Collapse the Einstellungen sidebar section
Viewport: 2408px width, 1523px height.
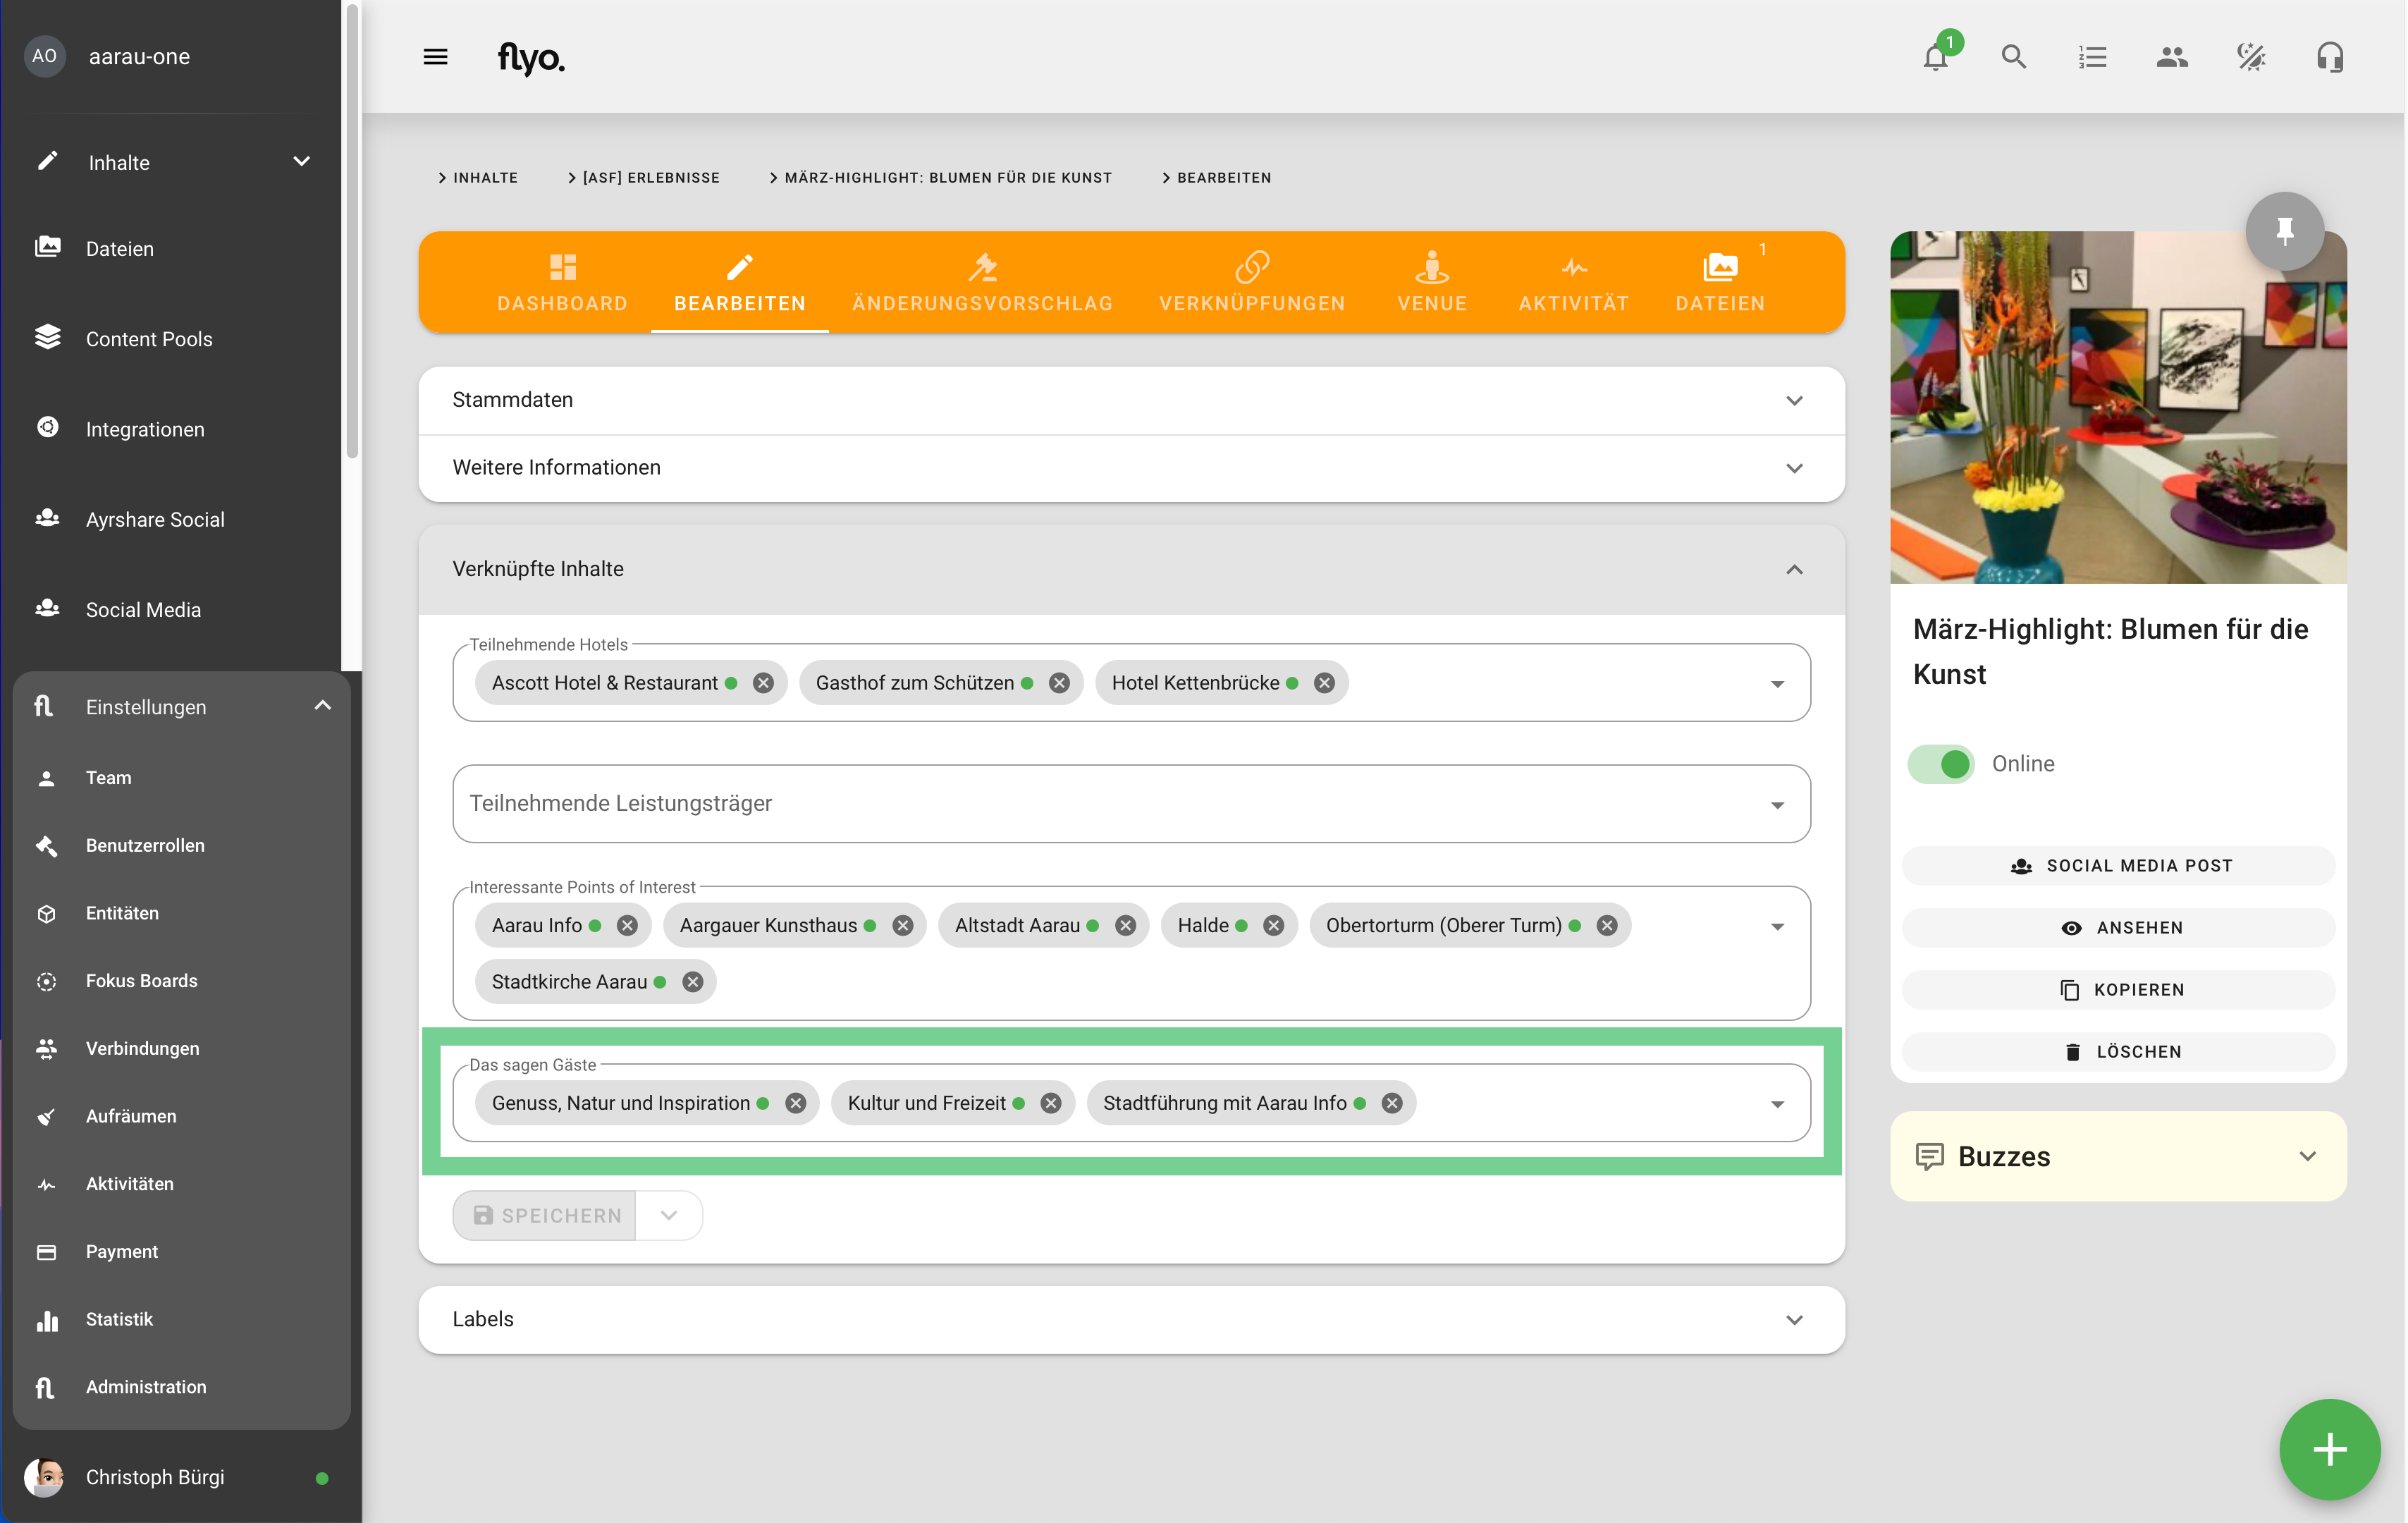coord(322,706)
